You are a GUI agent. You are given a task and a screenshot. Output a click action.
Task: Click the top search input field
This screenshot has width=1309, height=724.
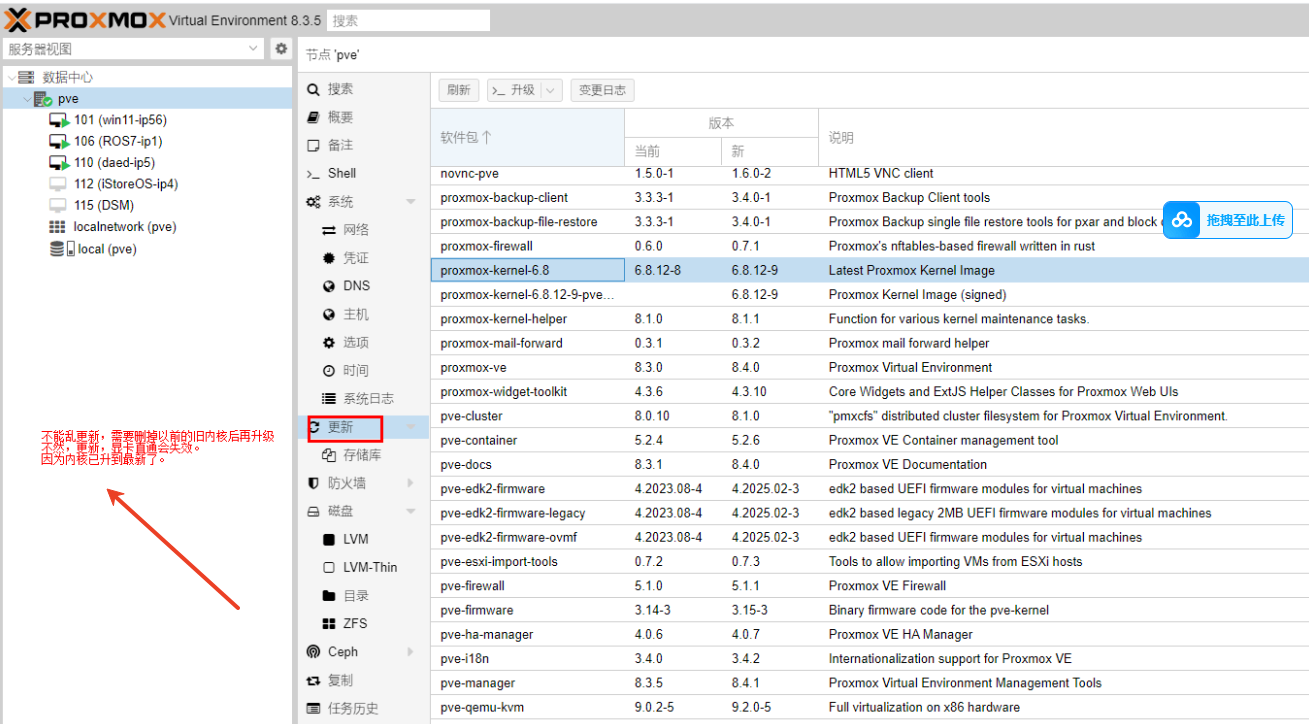pyautogui.click(x=409, y=20)
